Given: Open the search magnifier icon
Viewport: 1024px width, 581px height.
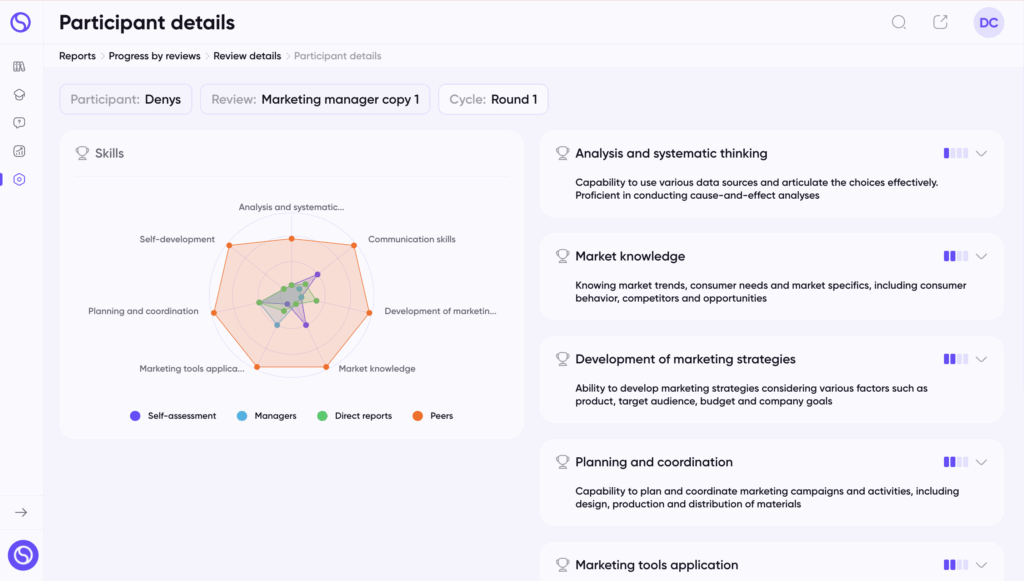Looking at the screenshot, I should [x=899, y=22].
